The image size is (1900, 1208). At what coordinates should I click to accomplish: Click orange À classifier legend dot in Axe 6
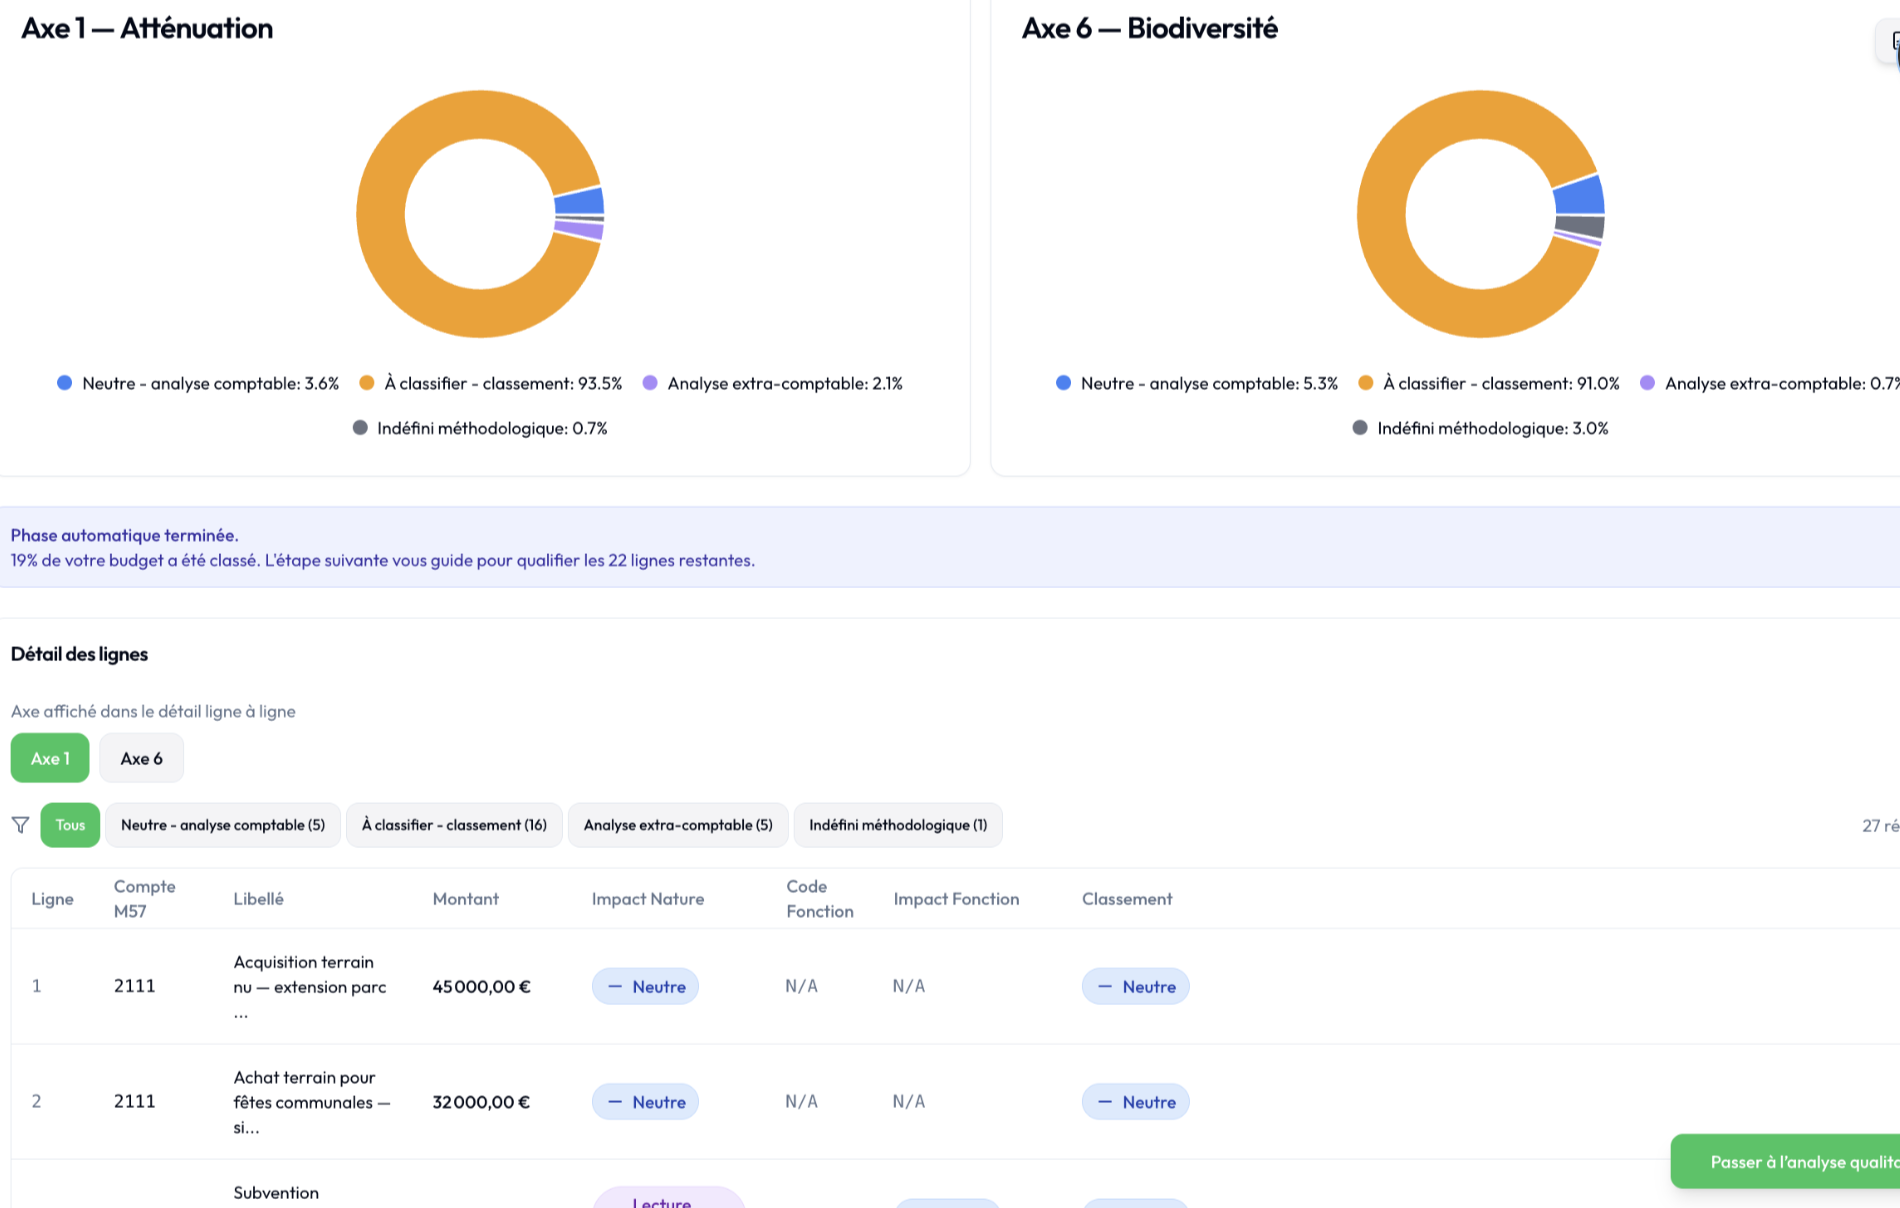tap(1365, 383)
